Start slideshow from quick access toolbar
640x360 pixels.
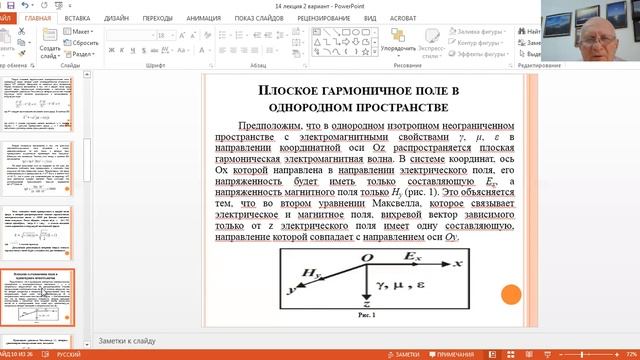(58, 5)
